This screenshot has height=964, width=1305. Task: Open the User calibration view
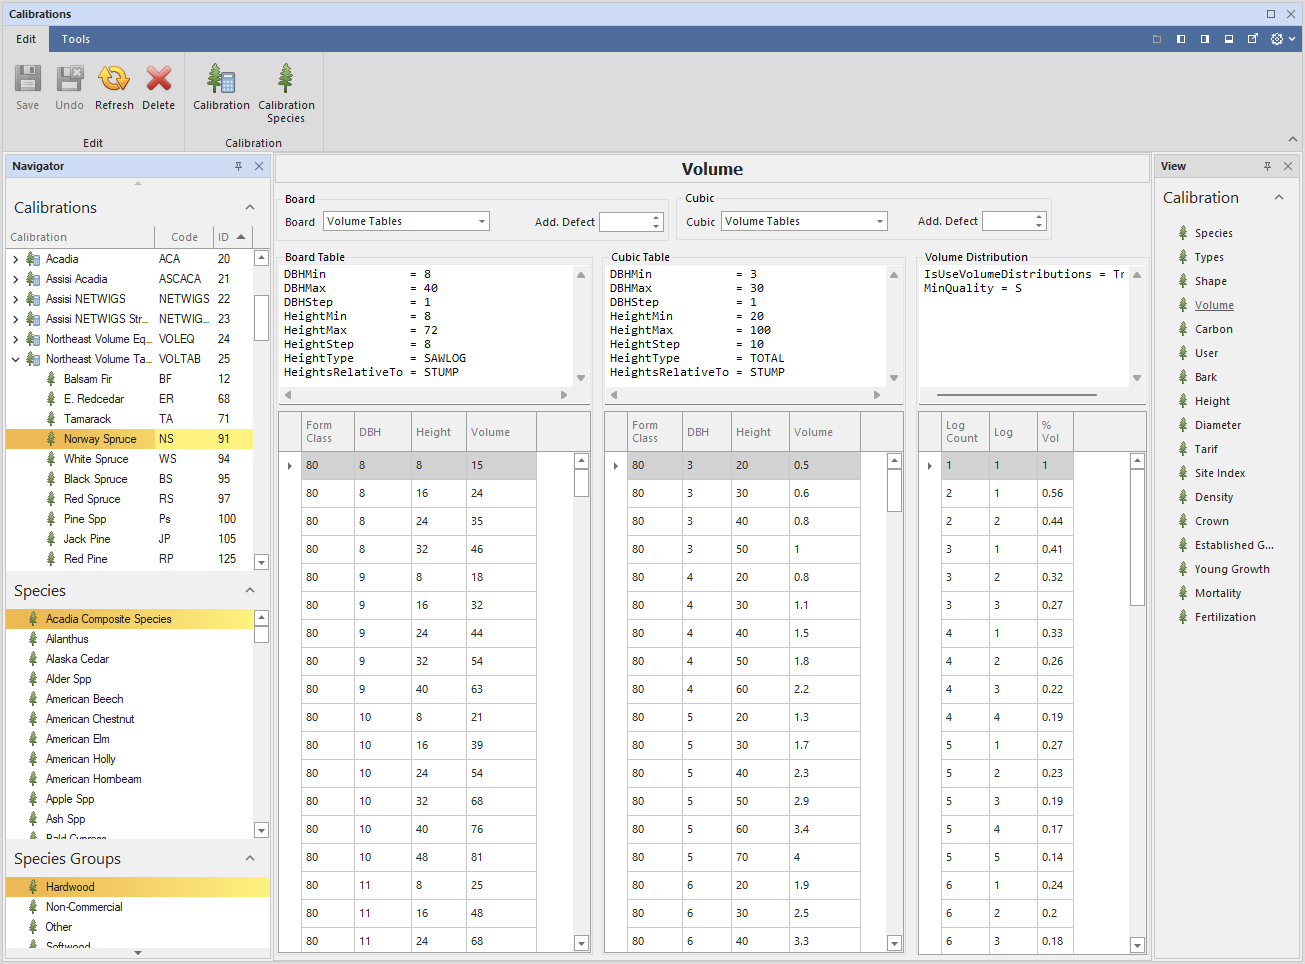click(x=1206, y=353)
